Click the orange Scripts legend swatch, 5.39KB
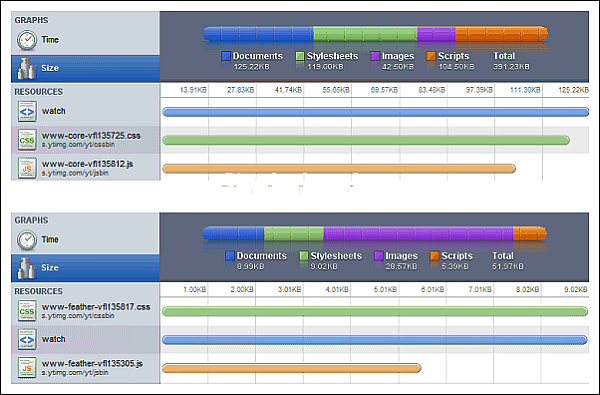The width and height of the screenshot is (600, 395). pos(434,256)
